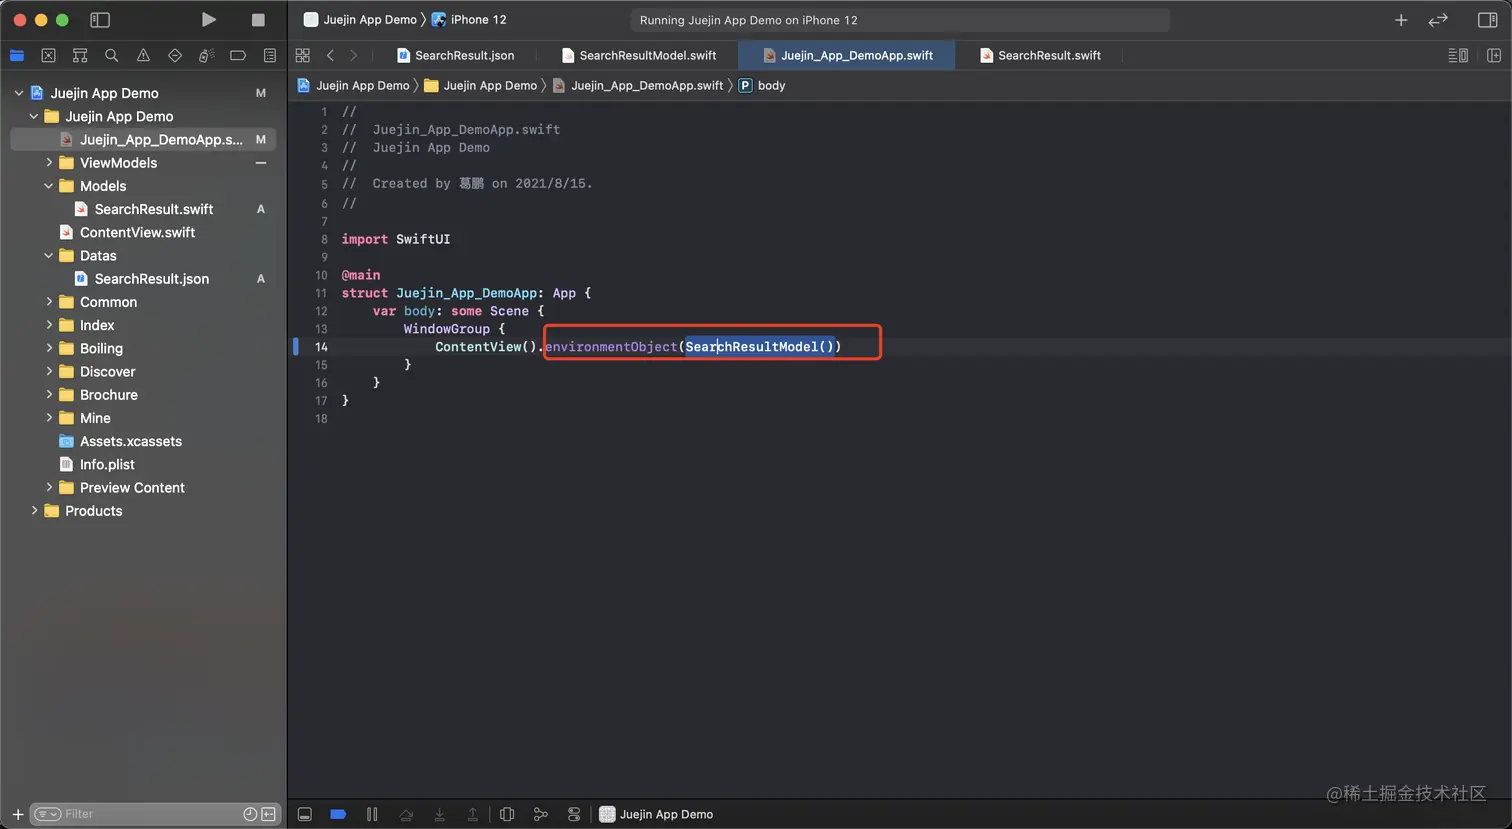The height and width of the screenshot is (829, 1512).
Task: Expand the Boiling folder
Action: (48, 348)
